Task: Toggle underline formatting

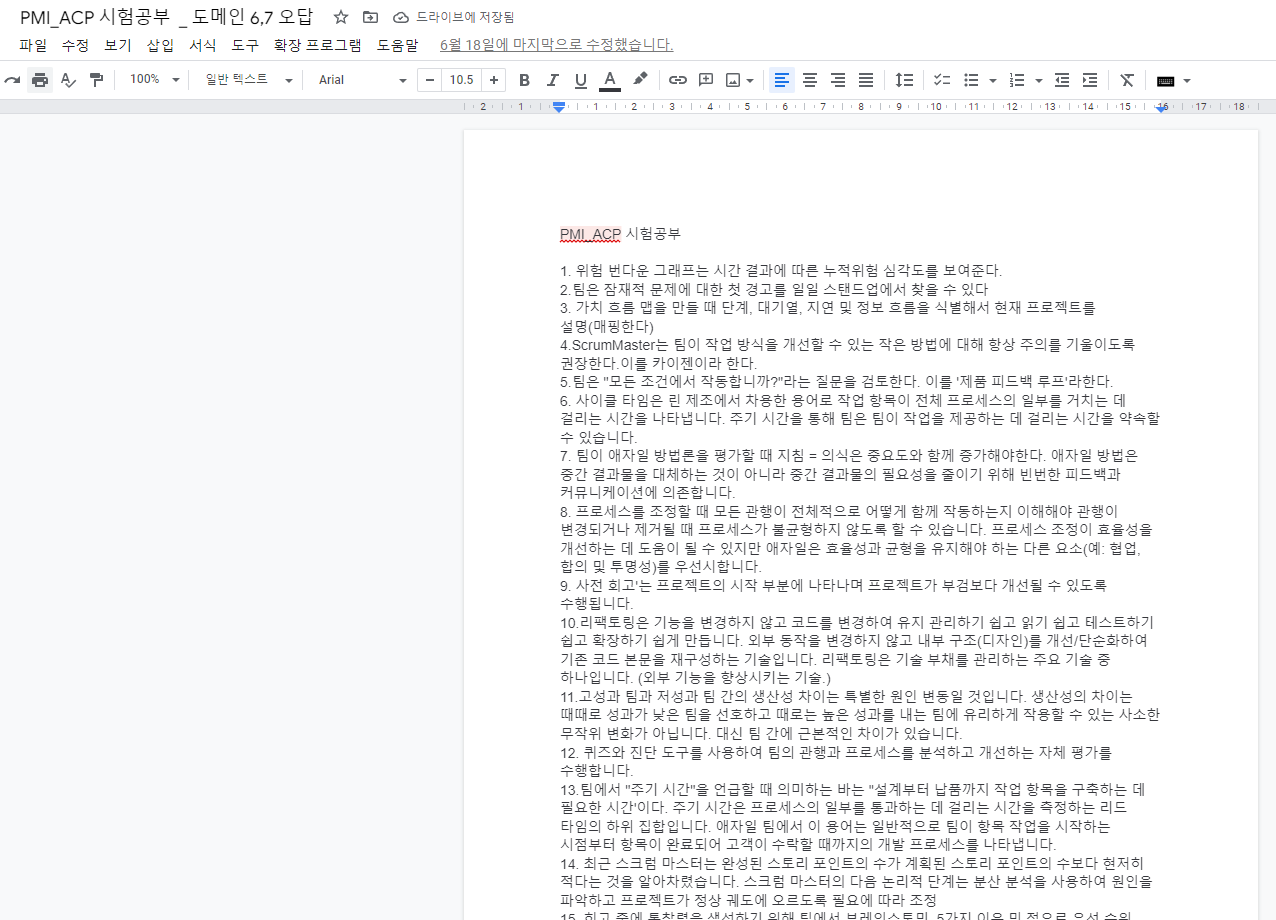Action: coord(580,80)
